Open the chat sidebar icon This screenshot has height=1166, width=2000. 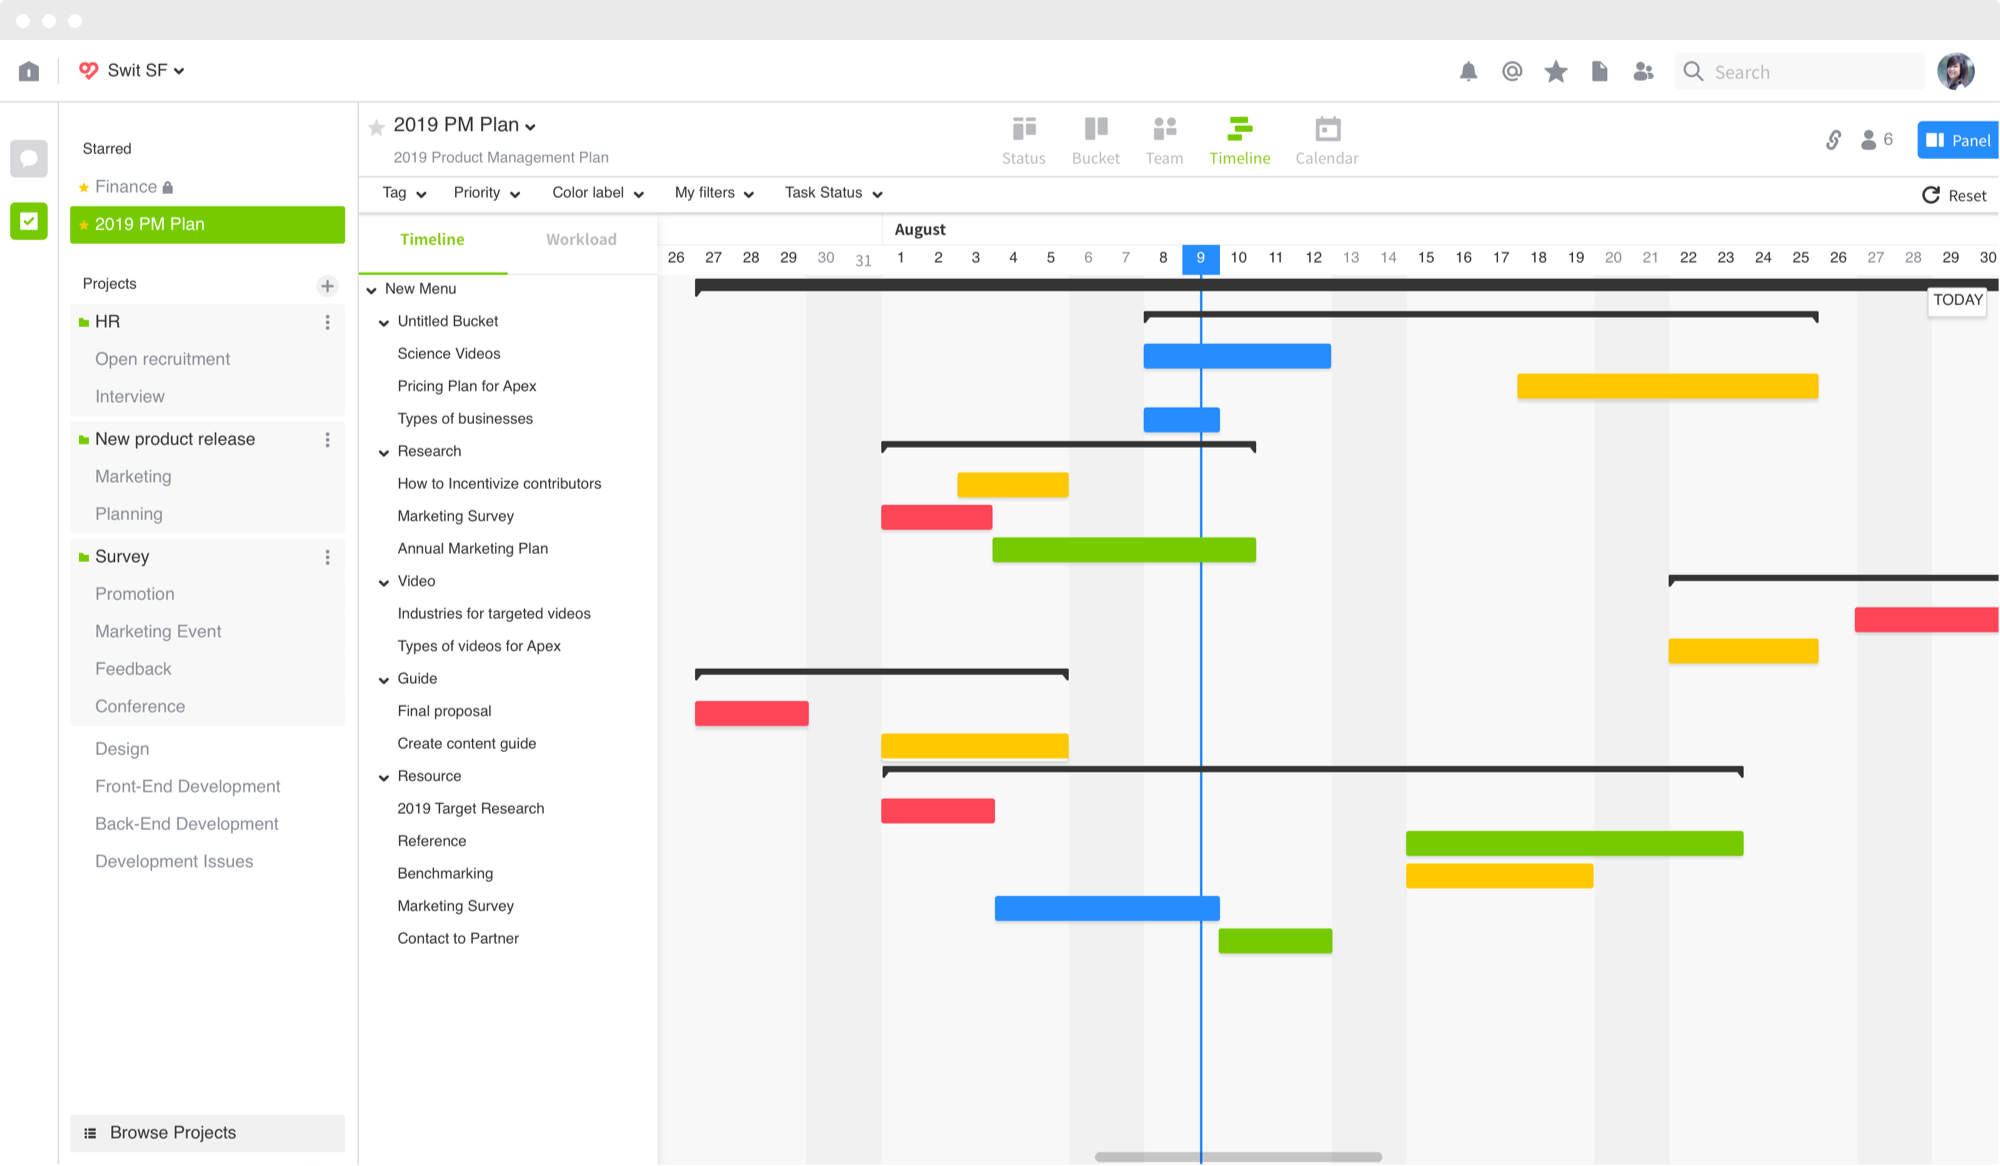29,158
